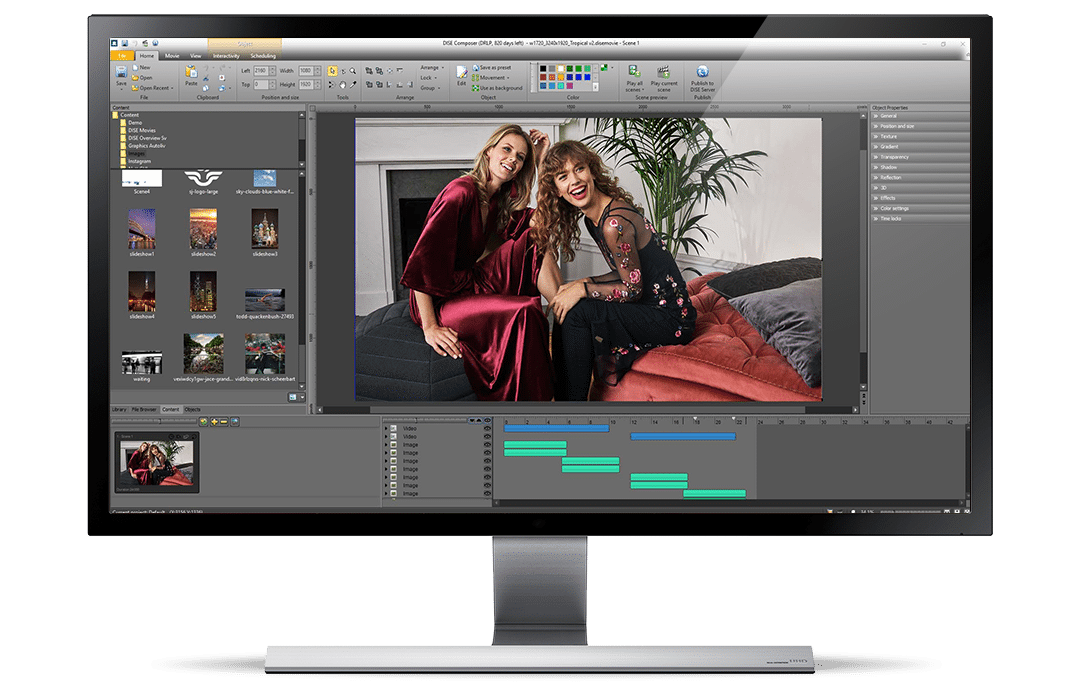Pick a red swatch from the Color palette
Image resolution: width=1081 pixels, height=695 pixels.
click(x=544, y=75)
